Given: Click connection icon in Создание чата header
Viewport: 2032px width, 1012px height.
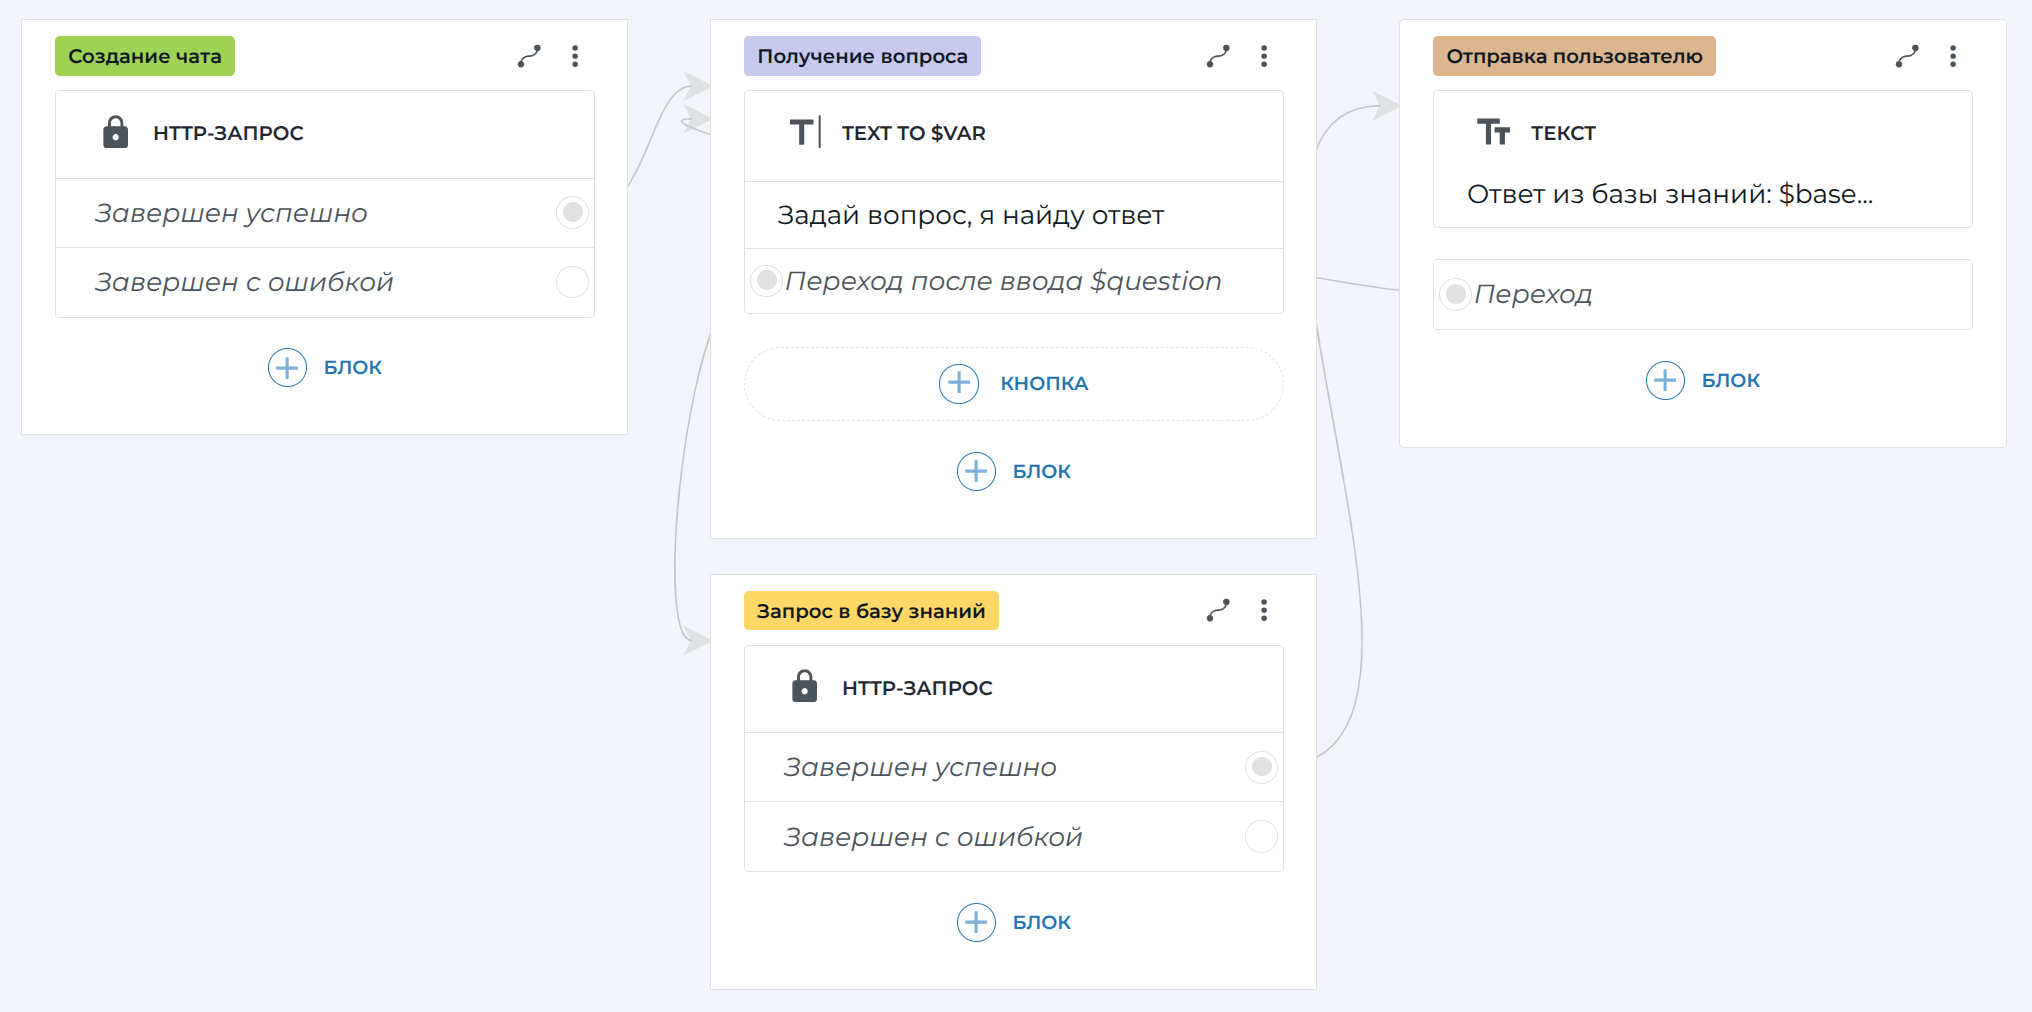Looking at the screenshot, I should (529, 56).
